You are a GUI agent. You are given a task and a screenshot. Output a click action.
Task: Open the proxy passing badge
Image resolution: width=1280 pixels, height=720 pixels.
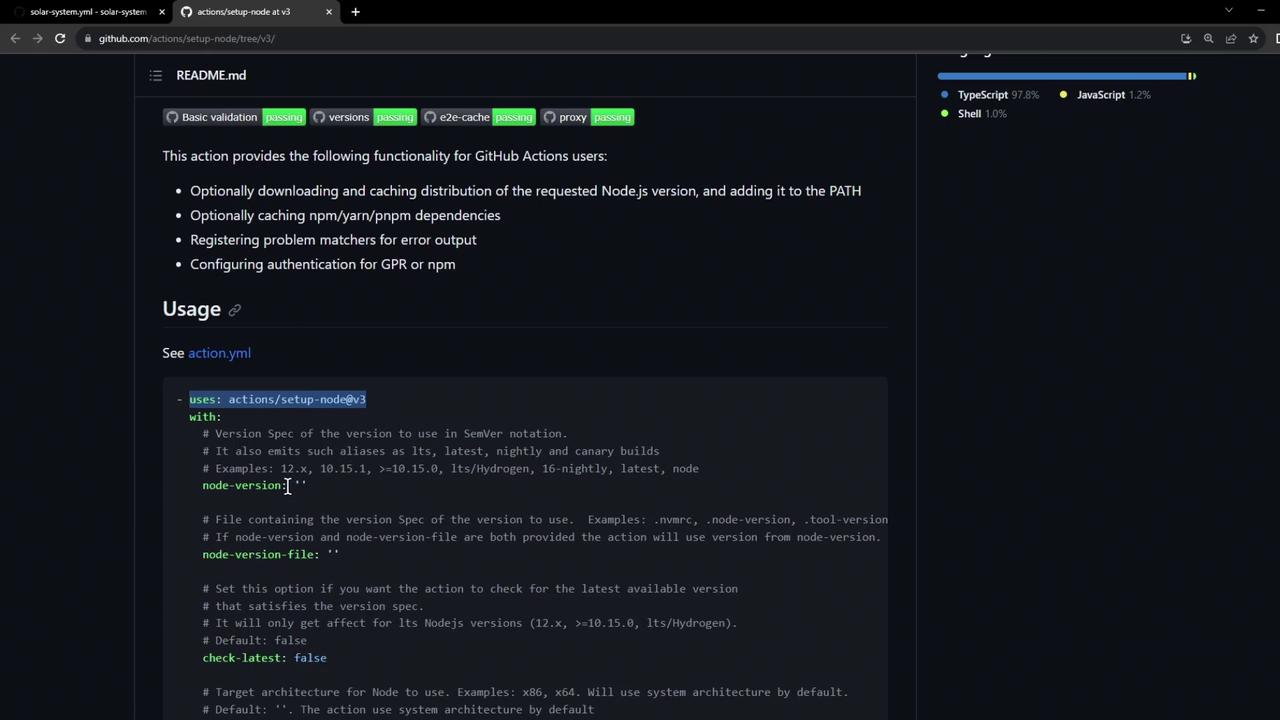[587, 117]
